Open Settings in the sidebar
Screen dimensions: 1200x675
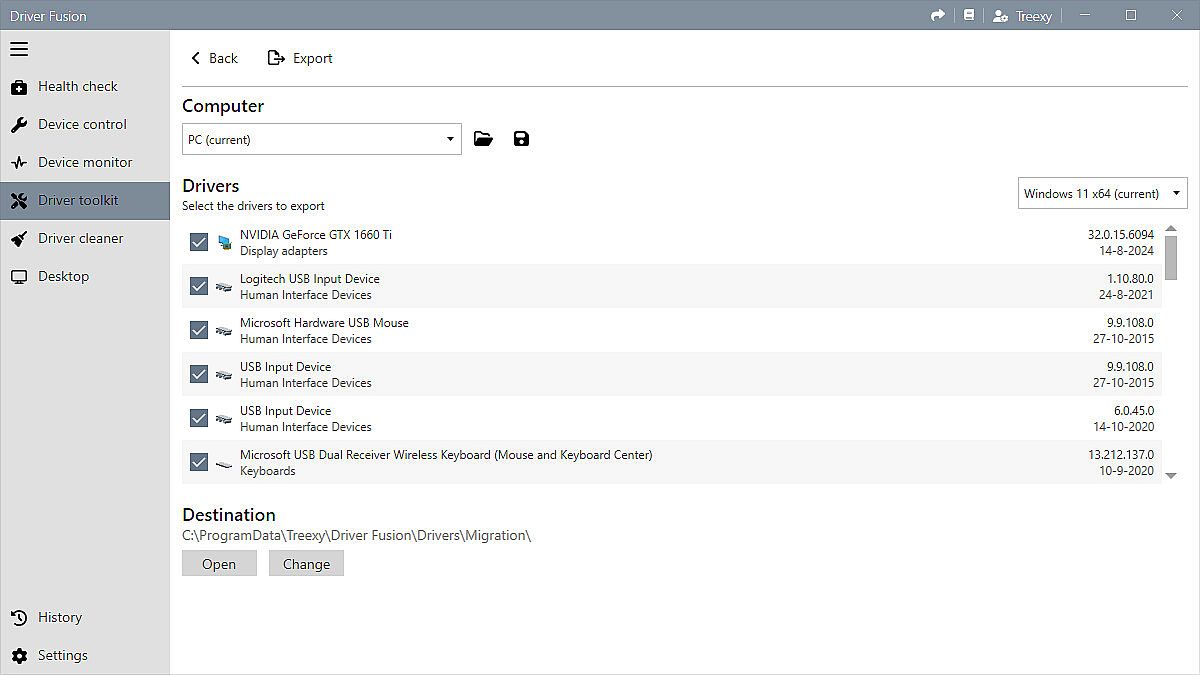pos(62,655)
